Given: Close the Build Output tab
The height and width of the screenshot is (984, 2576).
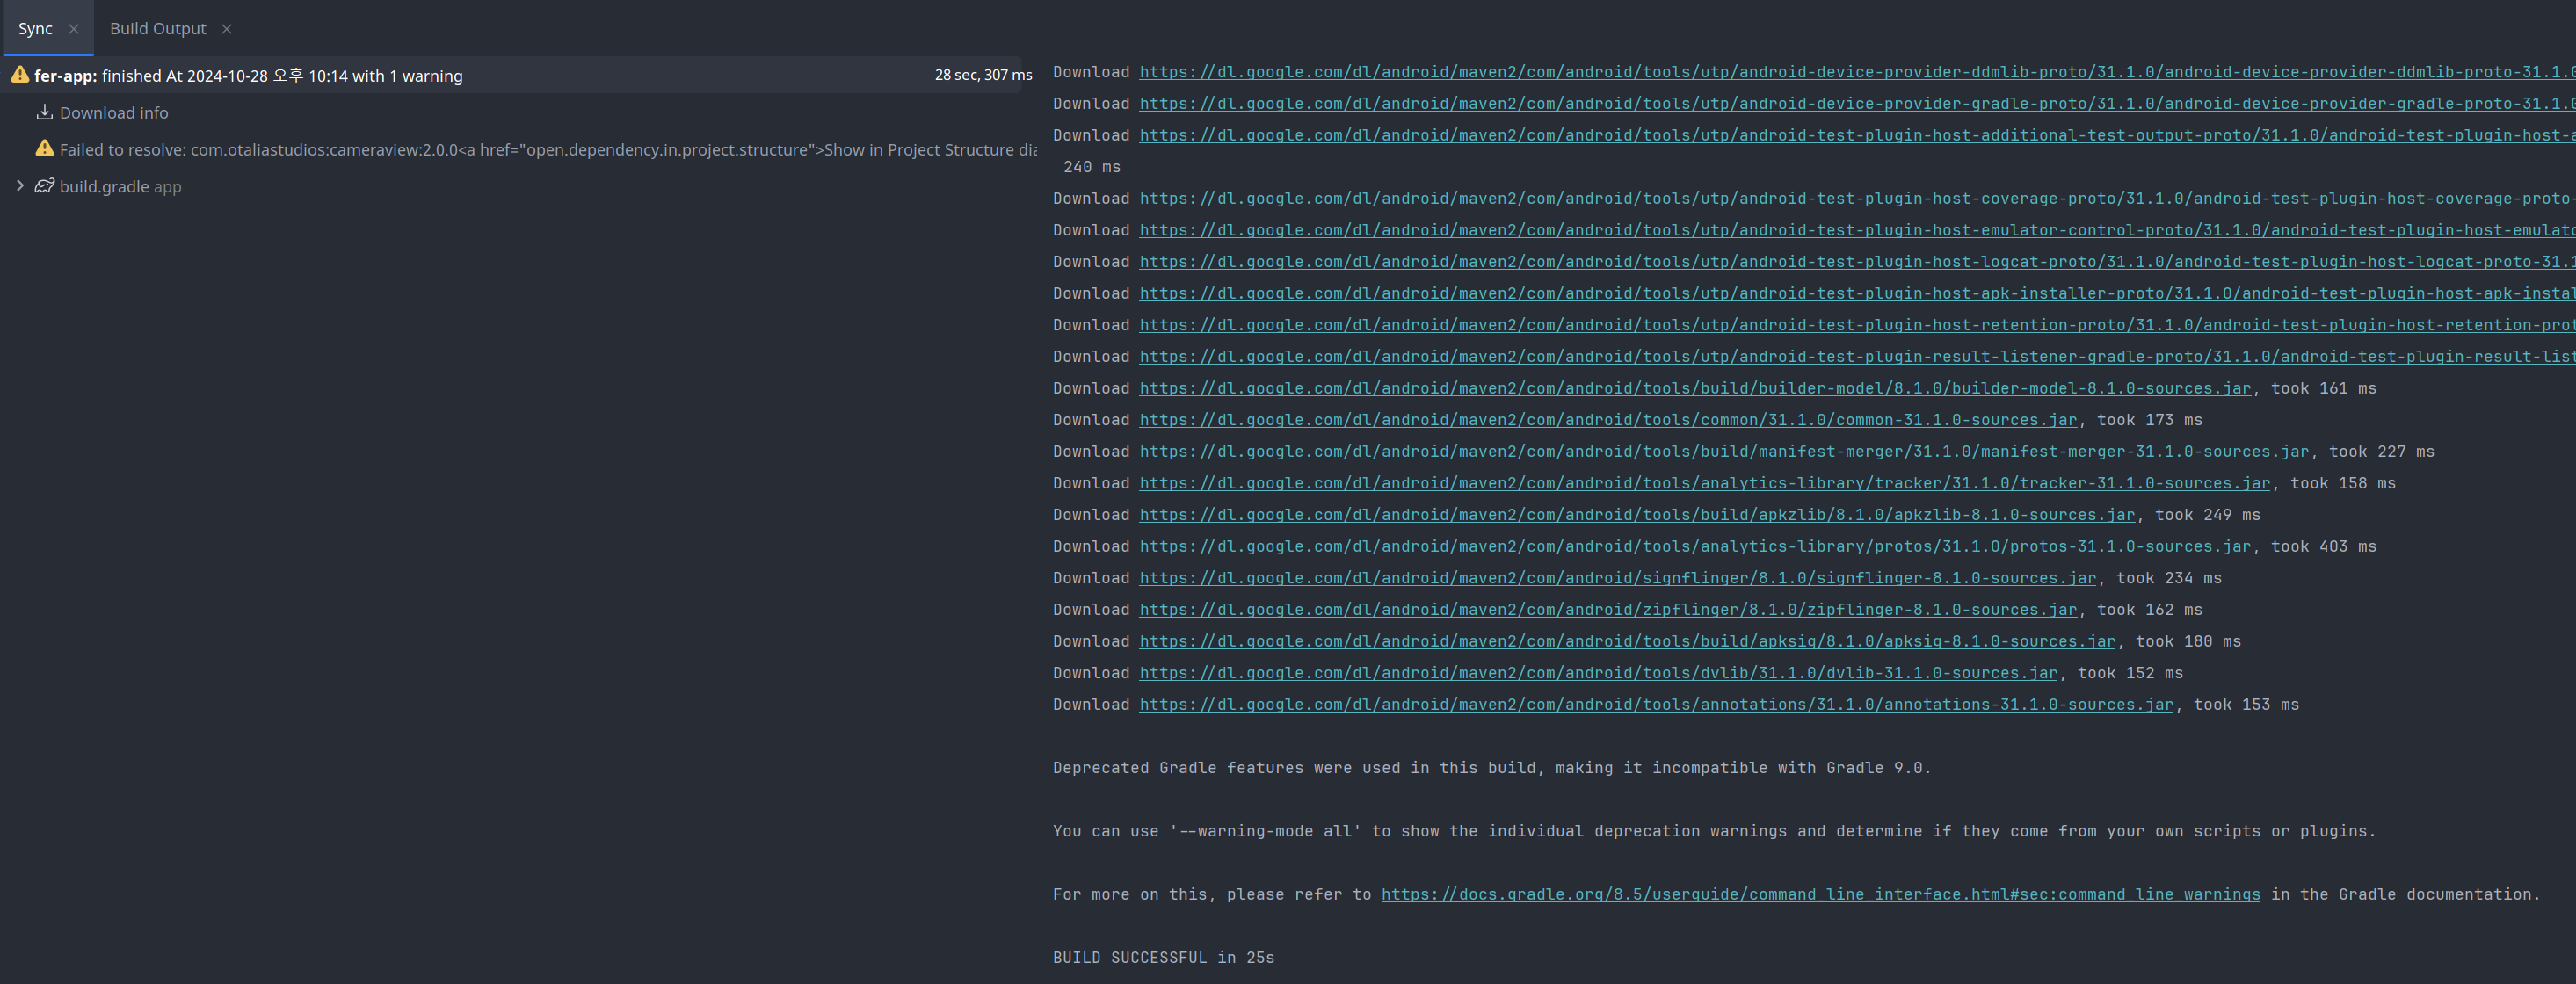Looking at the screenshot, I should tap(227, 29).
